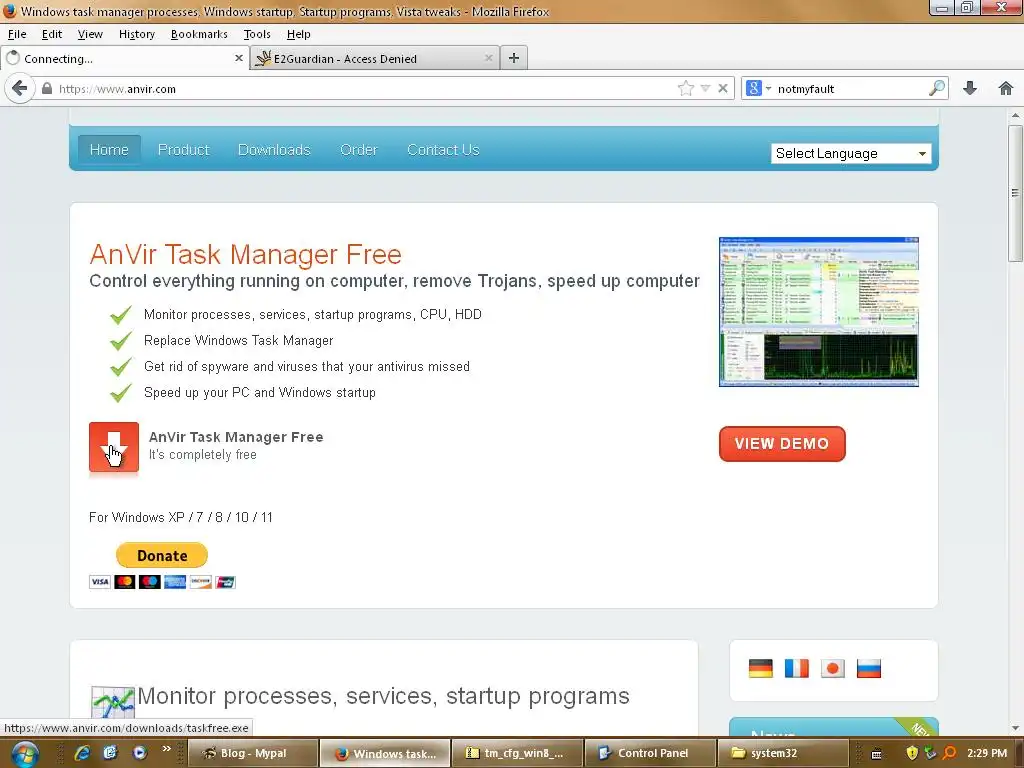Launch Windows Media Player from quick launch
Image resolution: width=1024 pixels, height=768 pixels.
pyautogui.click(x=139, y=753)
